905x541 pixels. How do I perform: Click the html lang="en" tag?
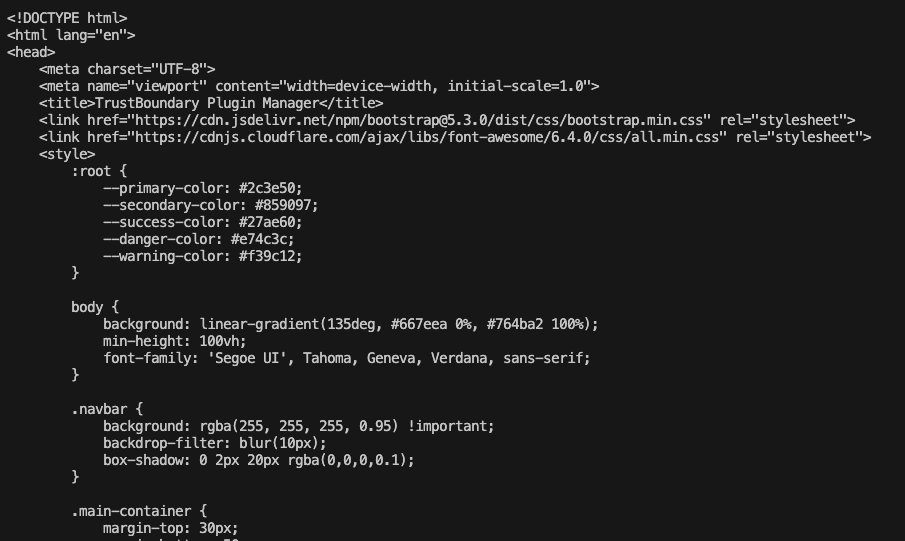(71, 35)
